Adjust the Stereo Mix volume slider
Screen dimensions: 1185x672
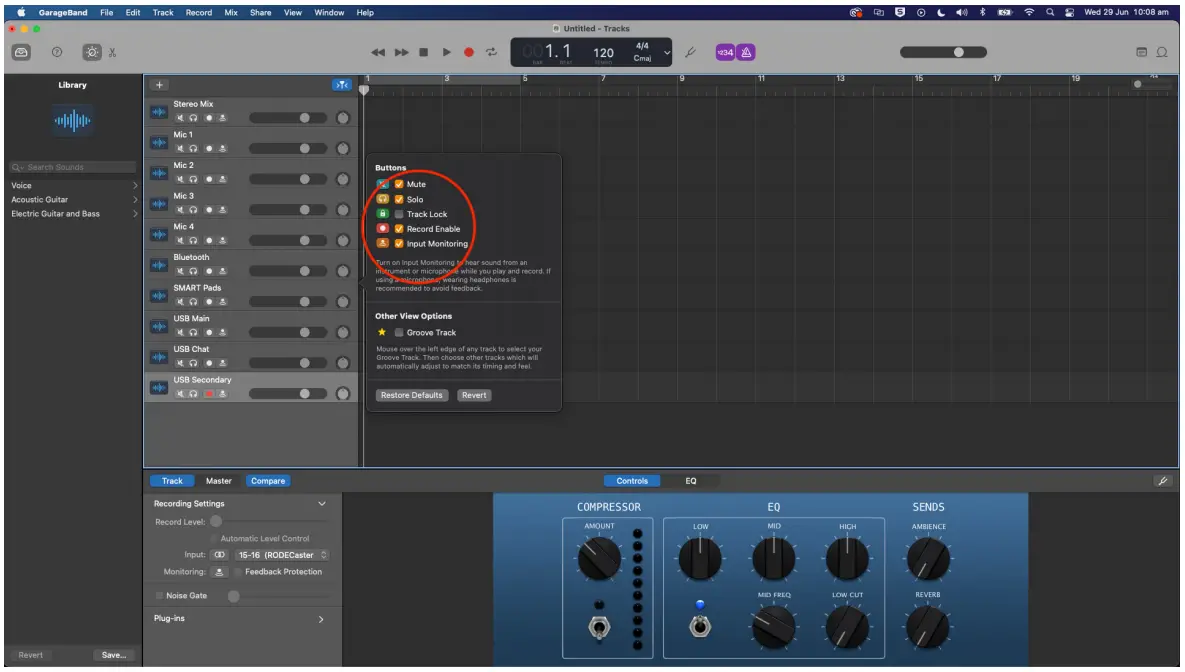[x=307, y=116]
